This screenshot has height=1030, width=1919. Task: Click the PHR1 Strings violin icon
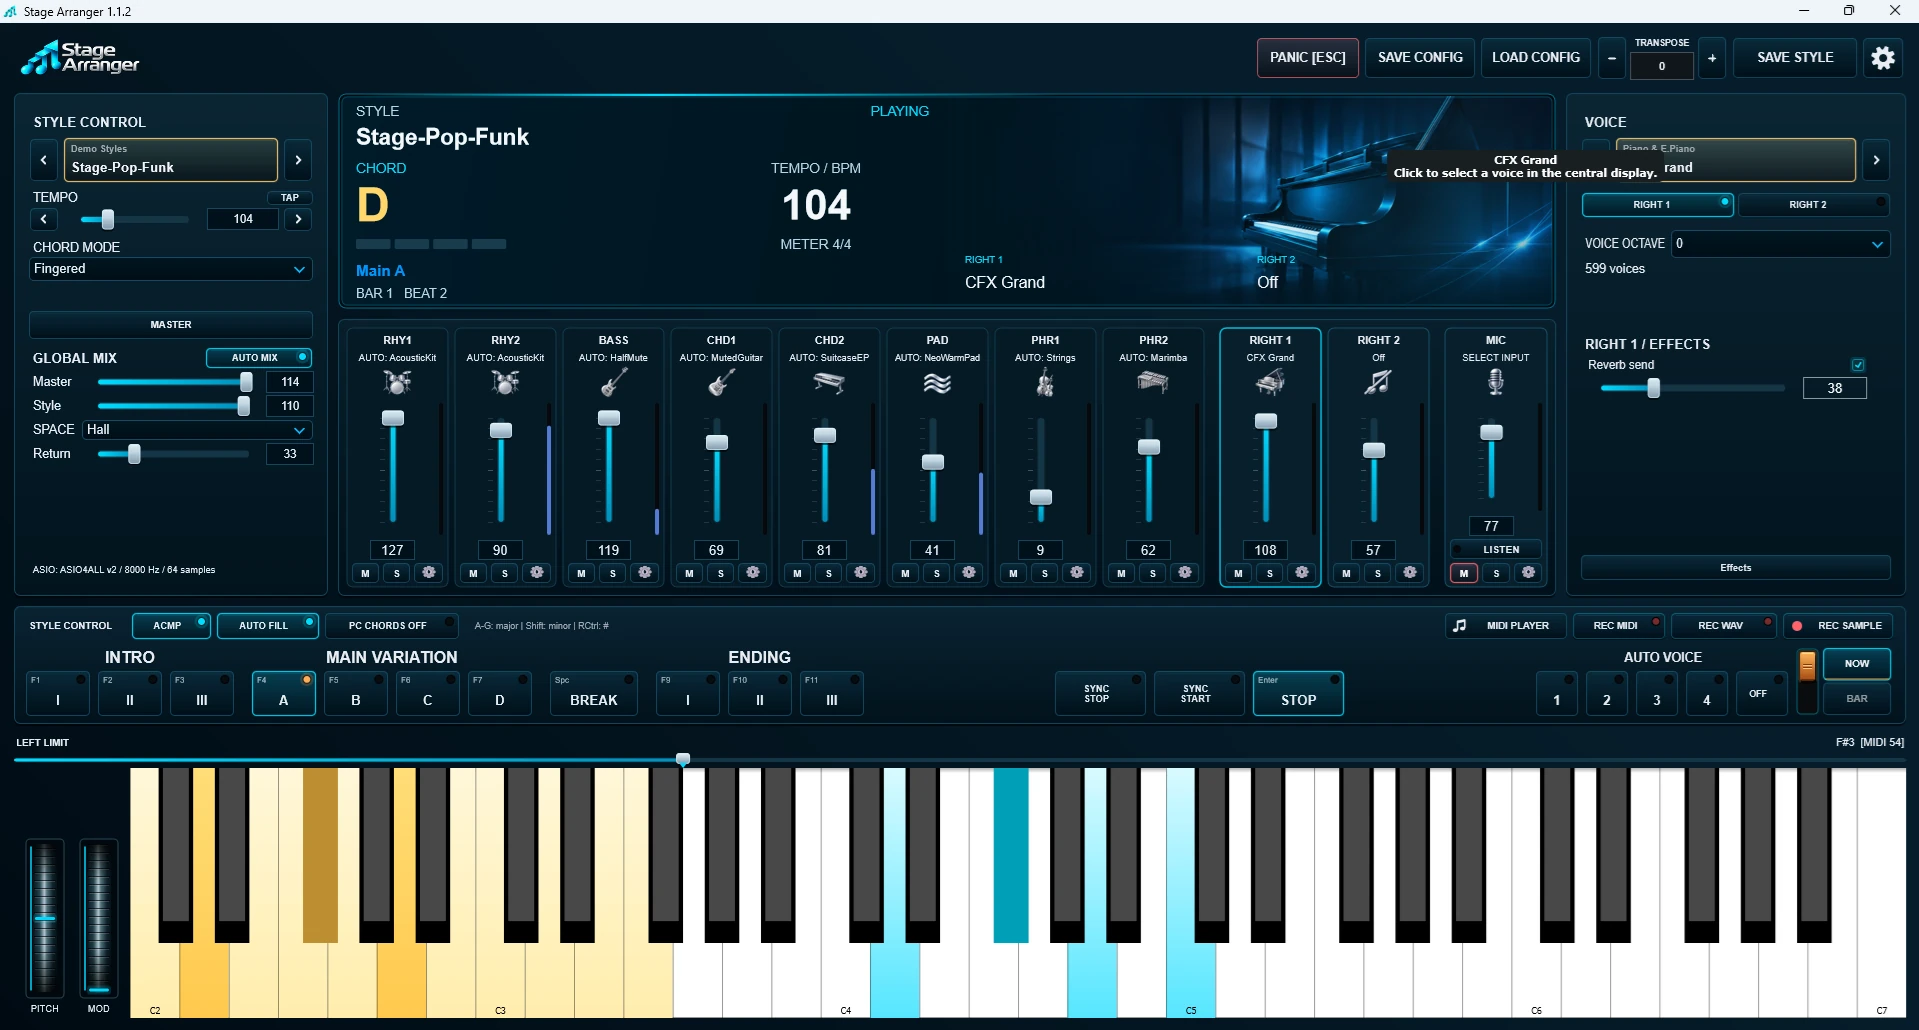(x=1045, y=382)
